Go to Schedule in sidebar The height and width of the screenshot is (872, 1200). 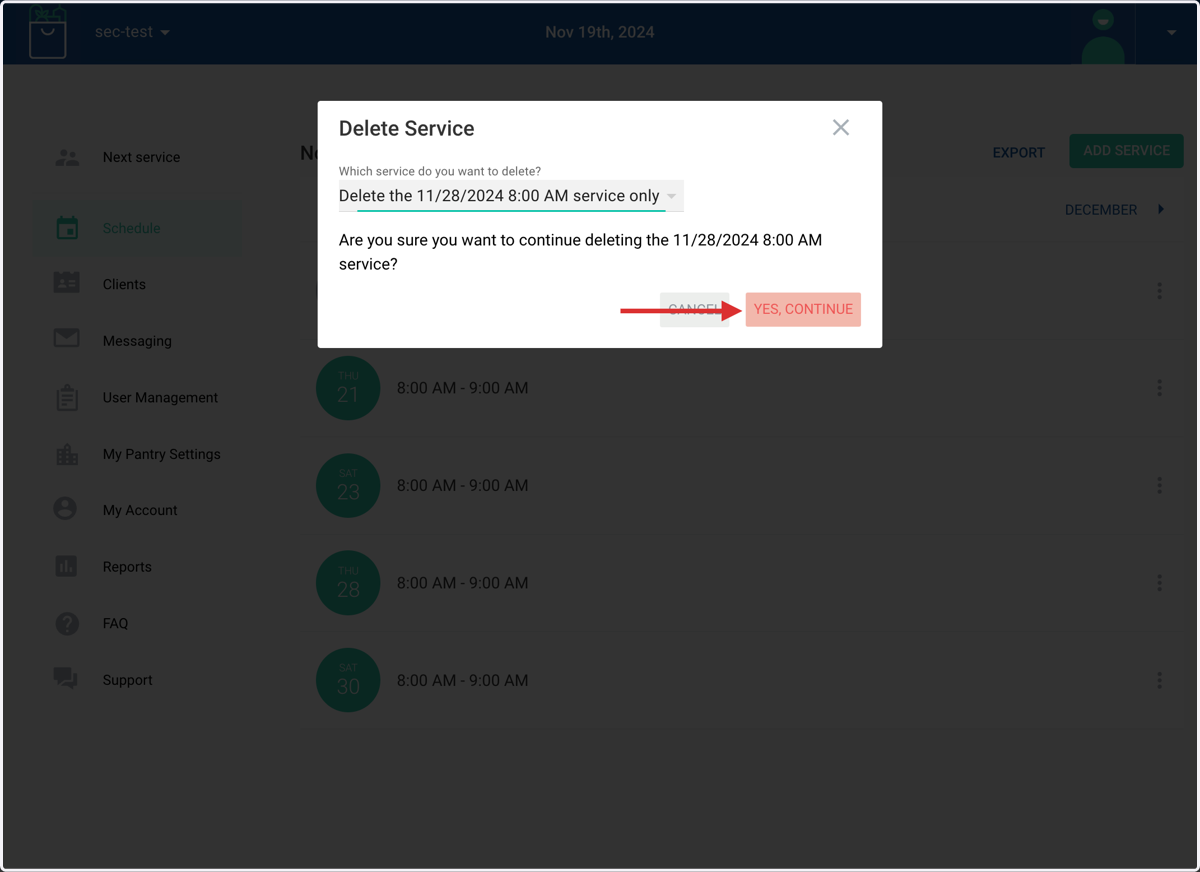[131, 228]
